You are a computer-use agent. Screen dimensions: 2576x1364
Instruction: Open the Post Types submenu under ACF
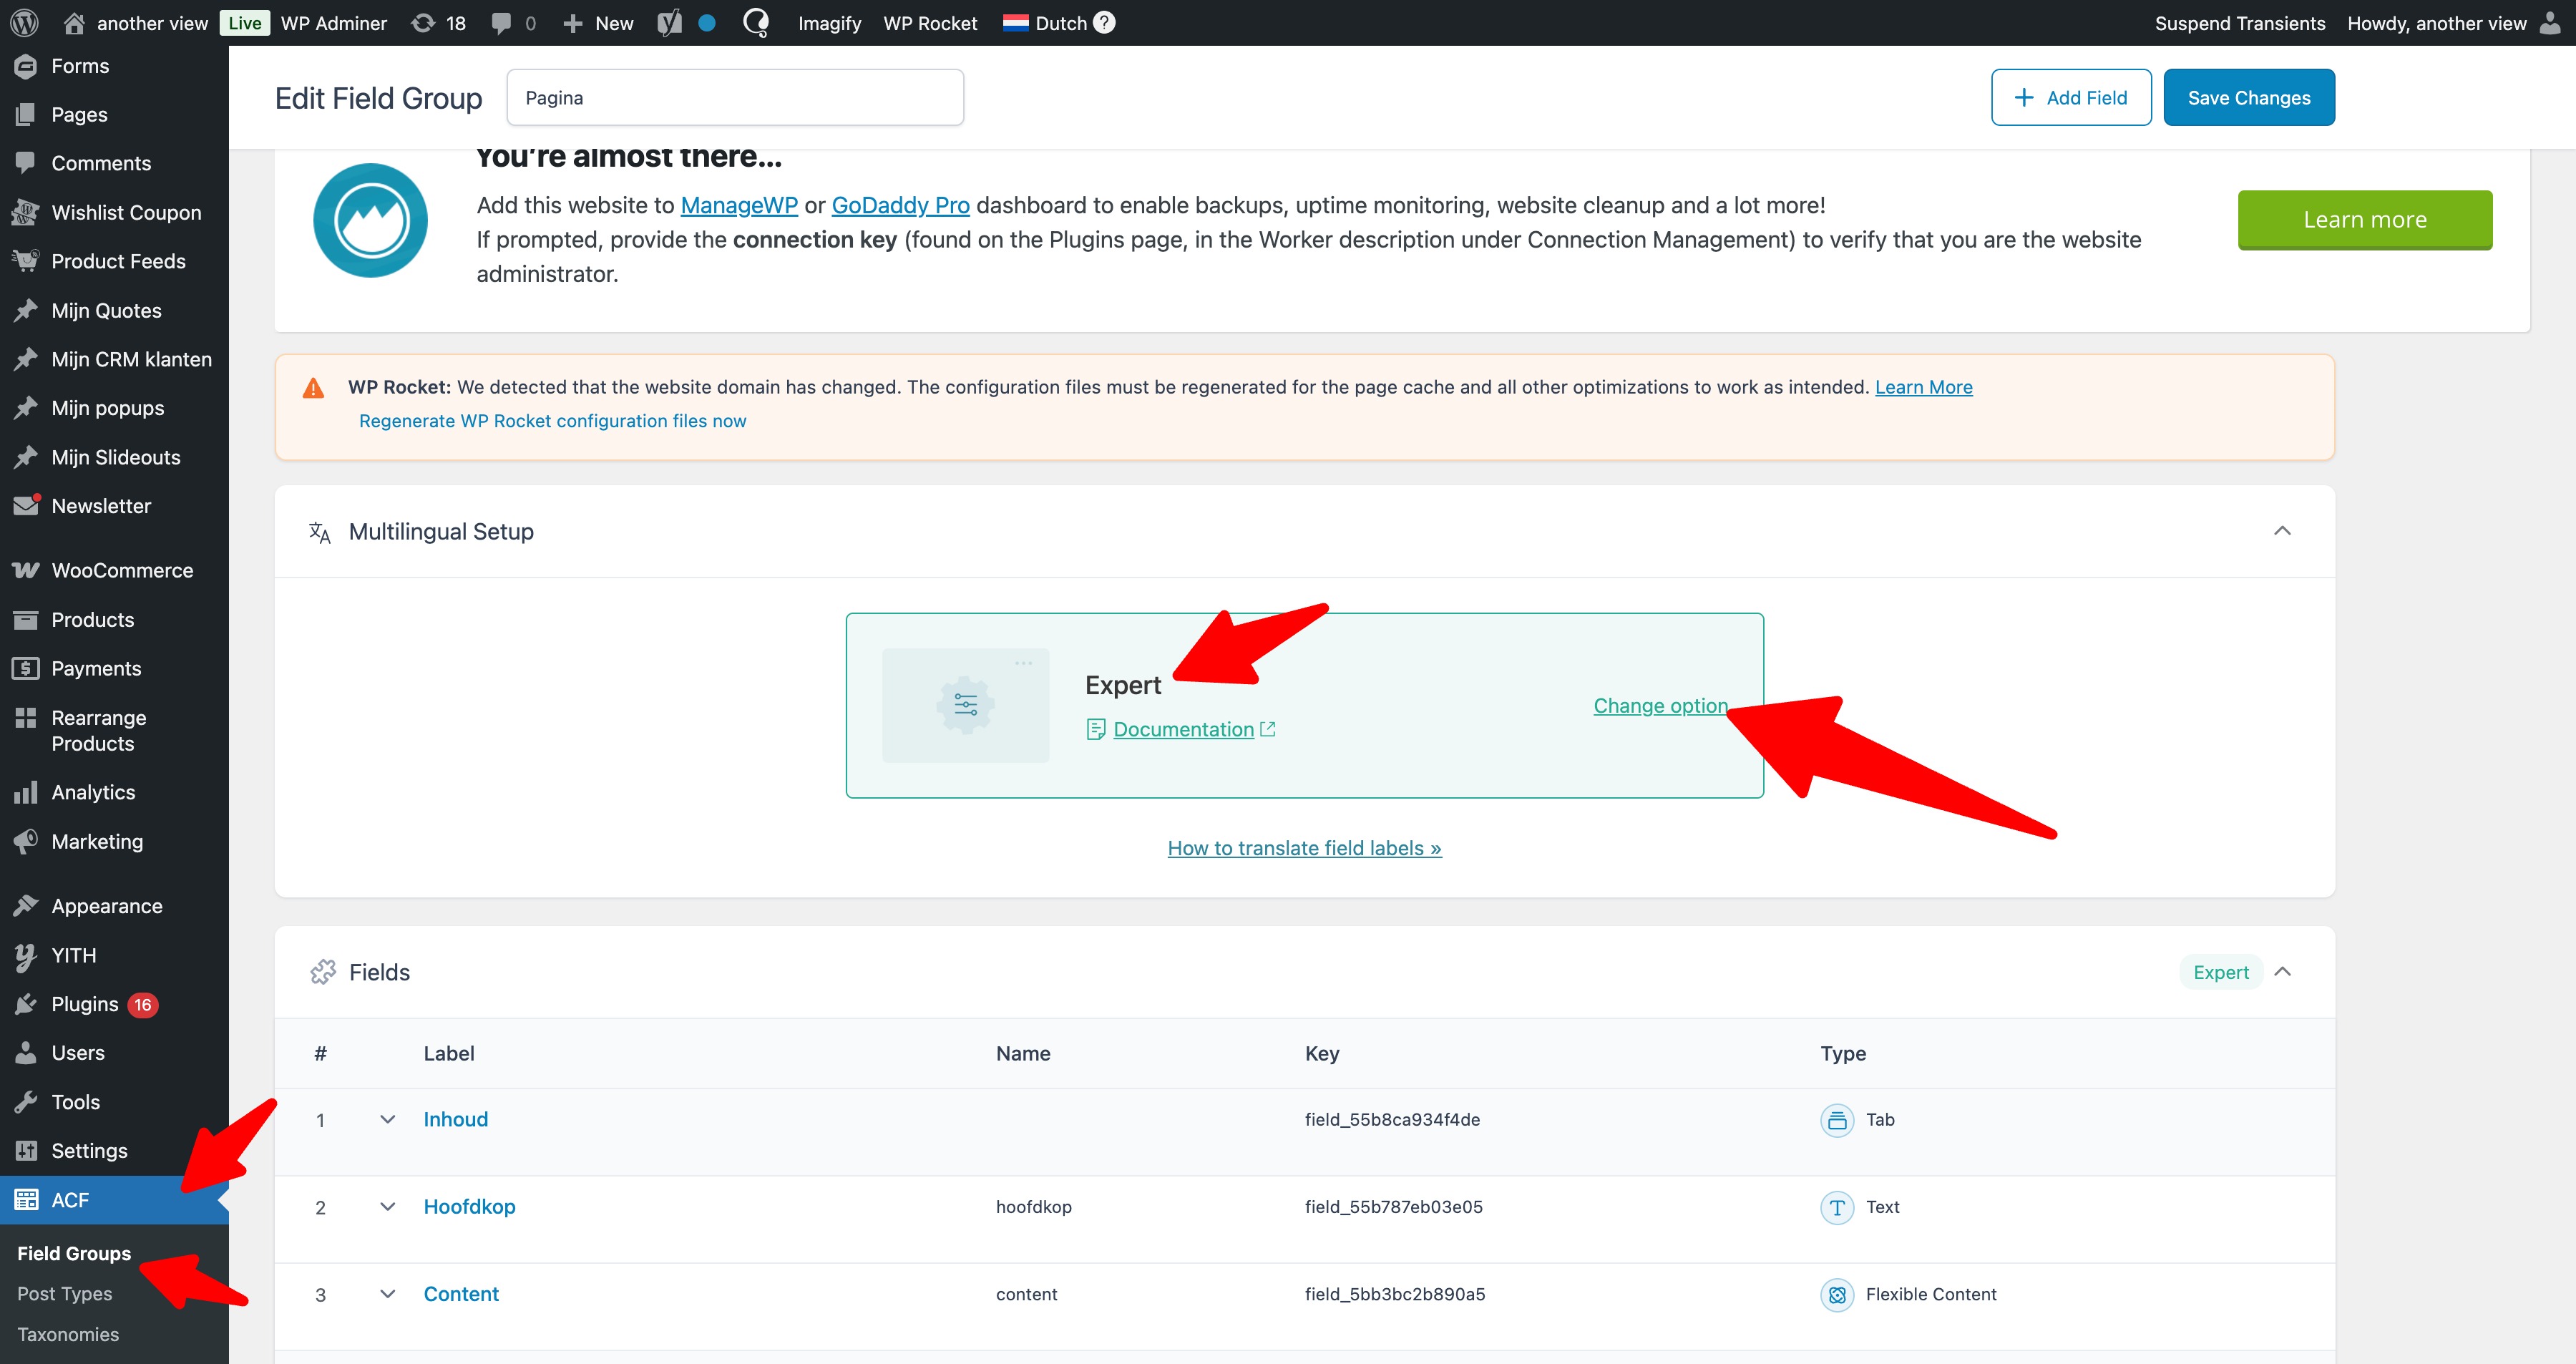[x=64, y=1293]
